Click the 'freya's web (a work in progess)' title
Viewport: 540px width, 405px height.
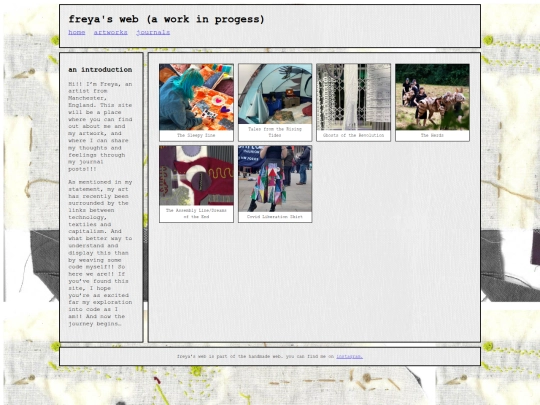pyautogui.click(x=166, y=19)
